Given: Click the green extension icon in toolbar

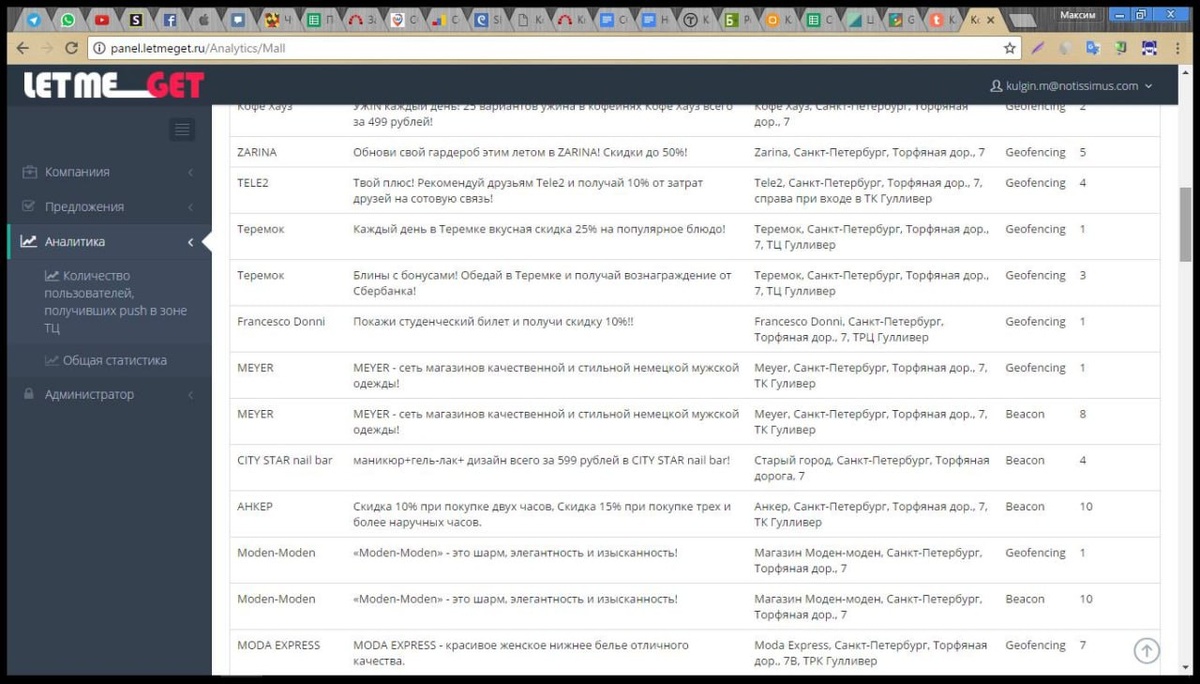Looking at the screenshot, I should [x=1122, y=48].
